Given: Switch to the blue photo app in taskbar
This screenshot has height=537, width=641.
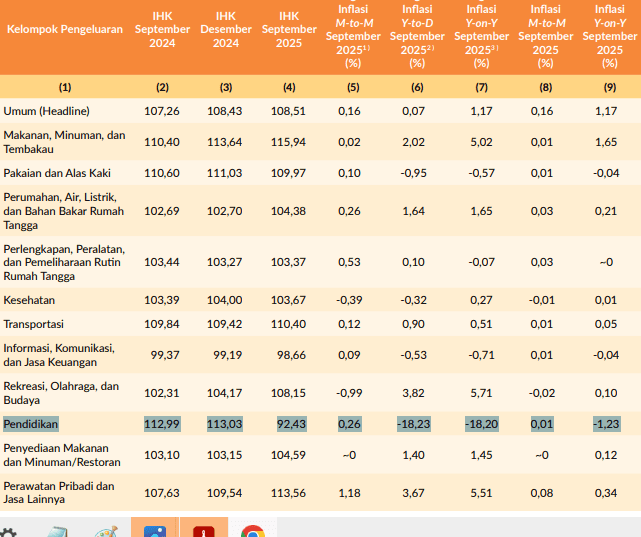Looking at the screenshot, I should [154, 528].
